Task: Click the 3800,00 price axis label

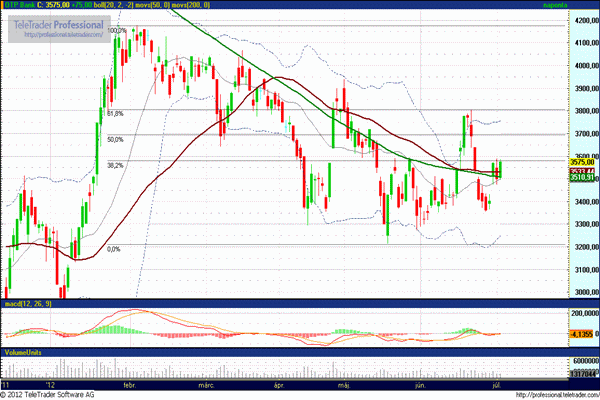Action: (x=587, y=111)
